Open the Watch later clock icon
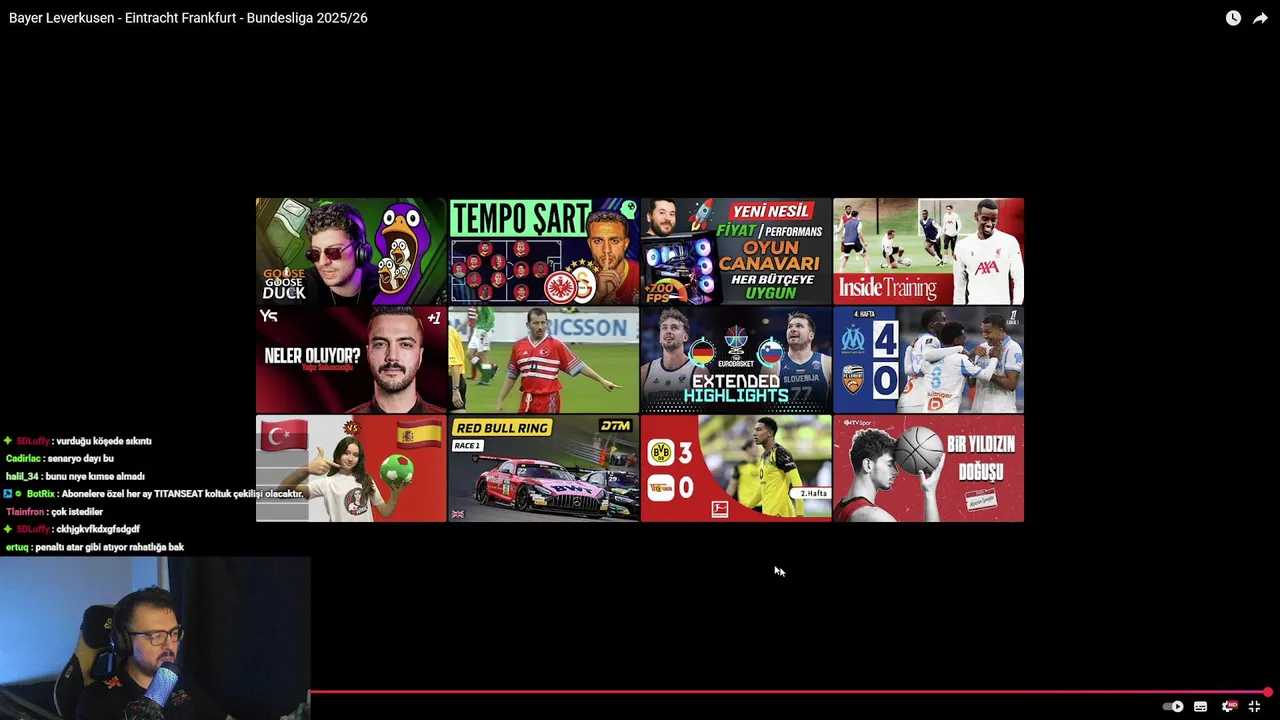Image resolution: width=1280 pixels, height=720 pixels. click(1233, 18)
